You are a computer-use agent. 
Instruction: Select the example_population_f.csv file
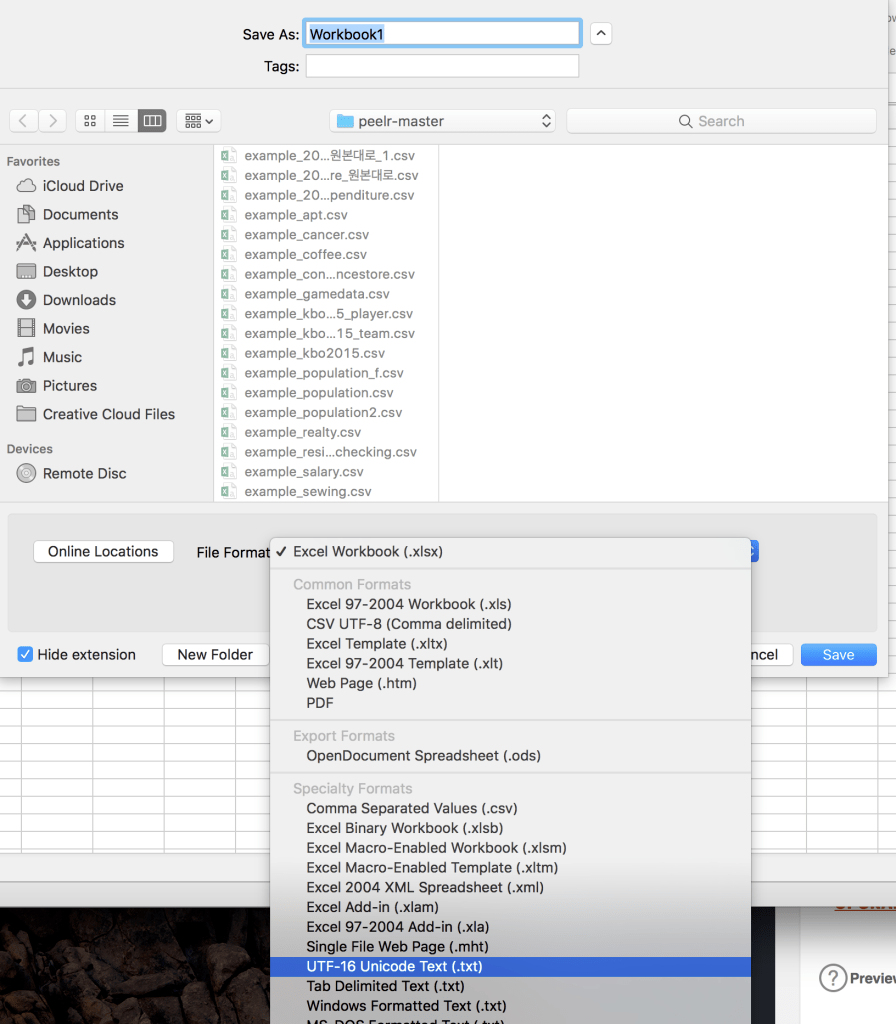pyautogui.click(x=324, y=373)
